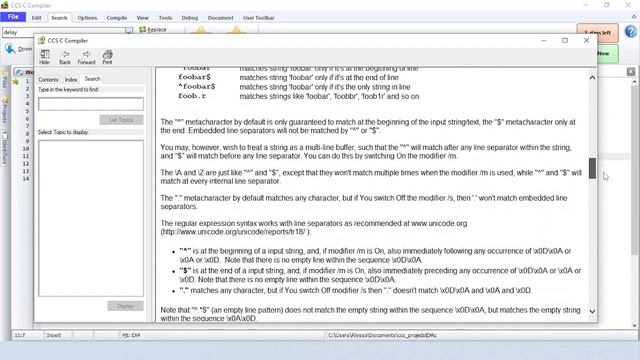Click the keyword to find input field

pos(91,104)
